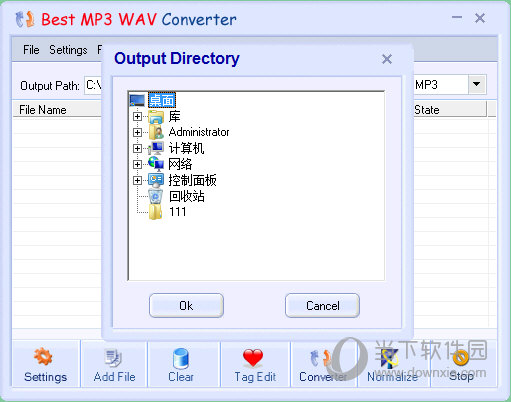This screenshot has width=511, height=402.
Task: Close the Output Directory dialog
Action: point(387,59)
